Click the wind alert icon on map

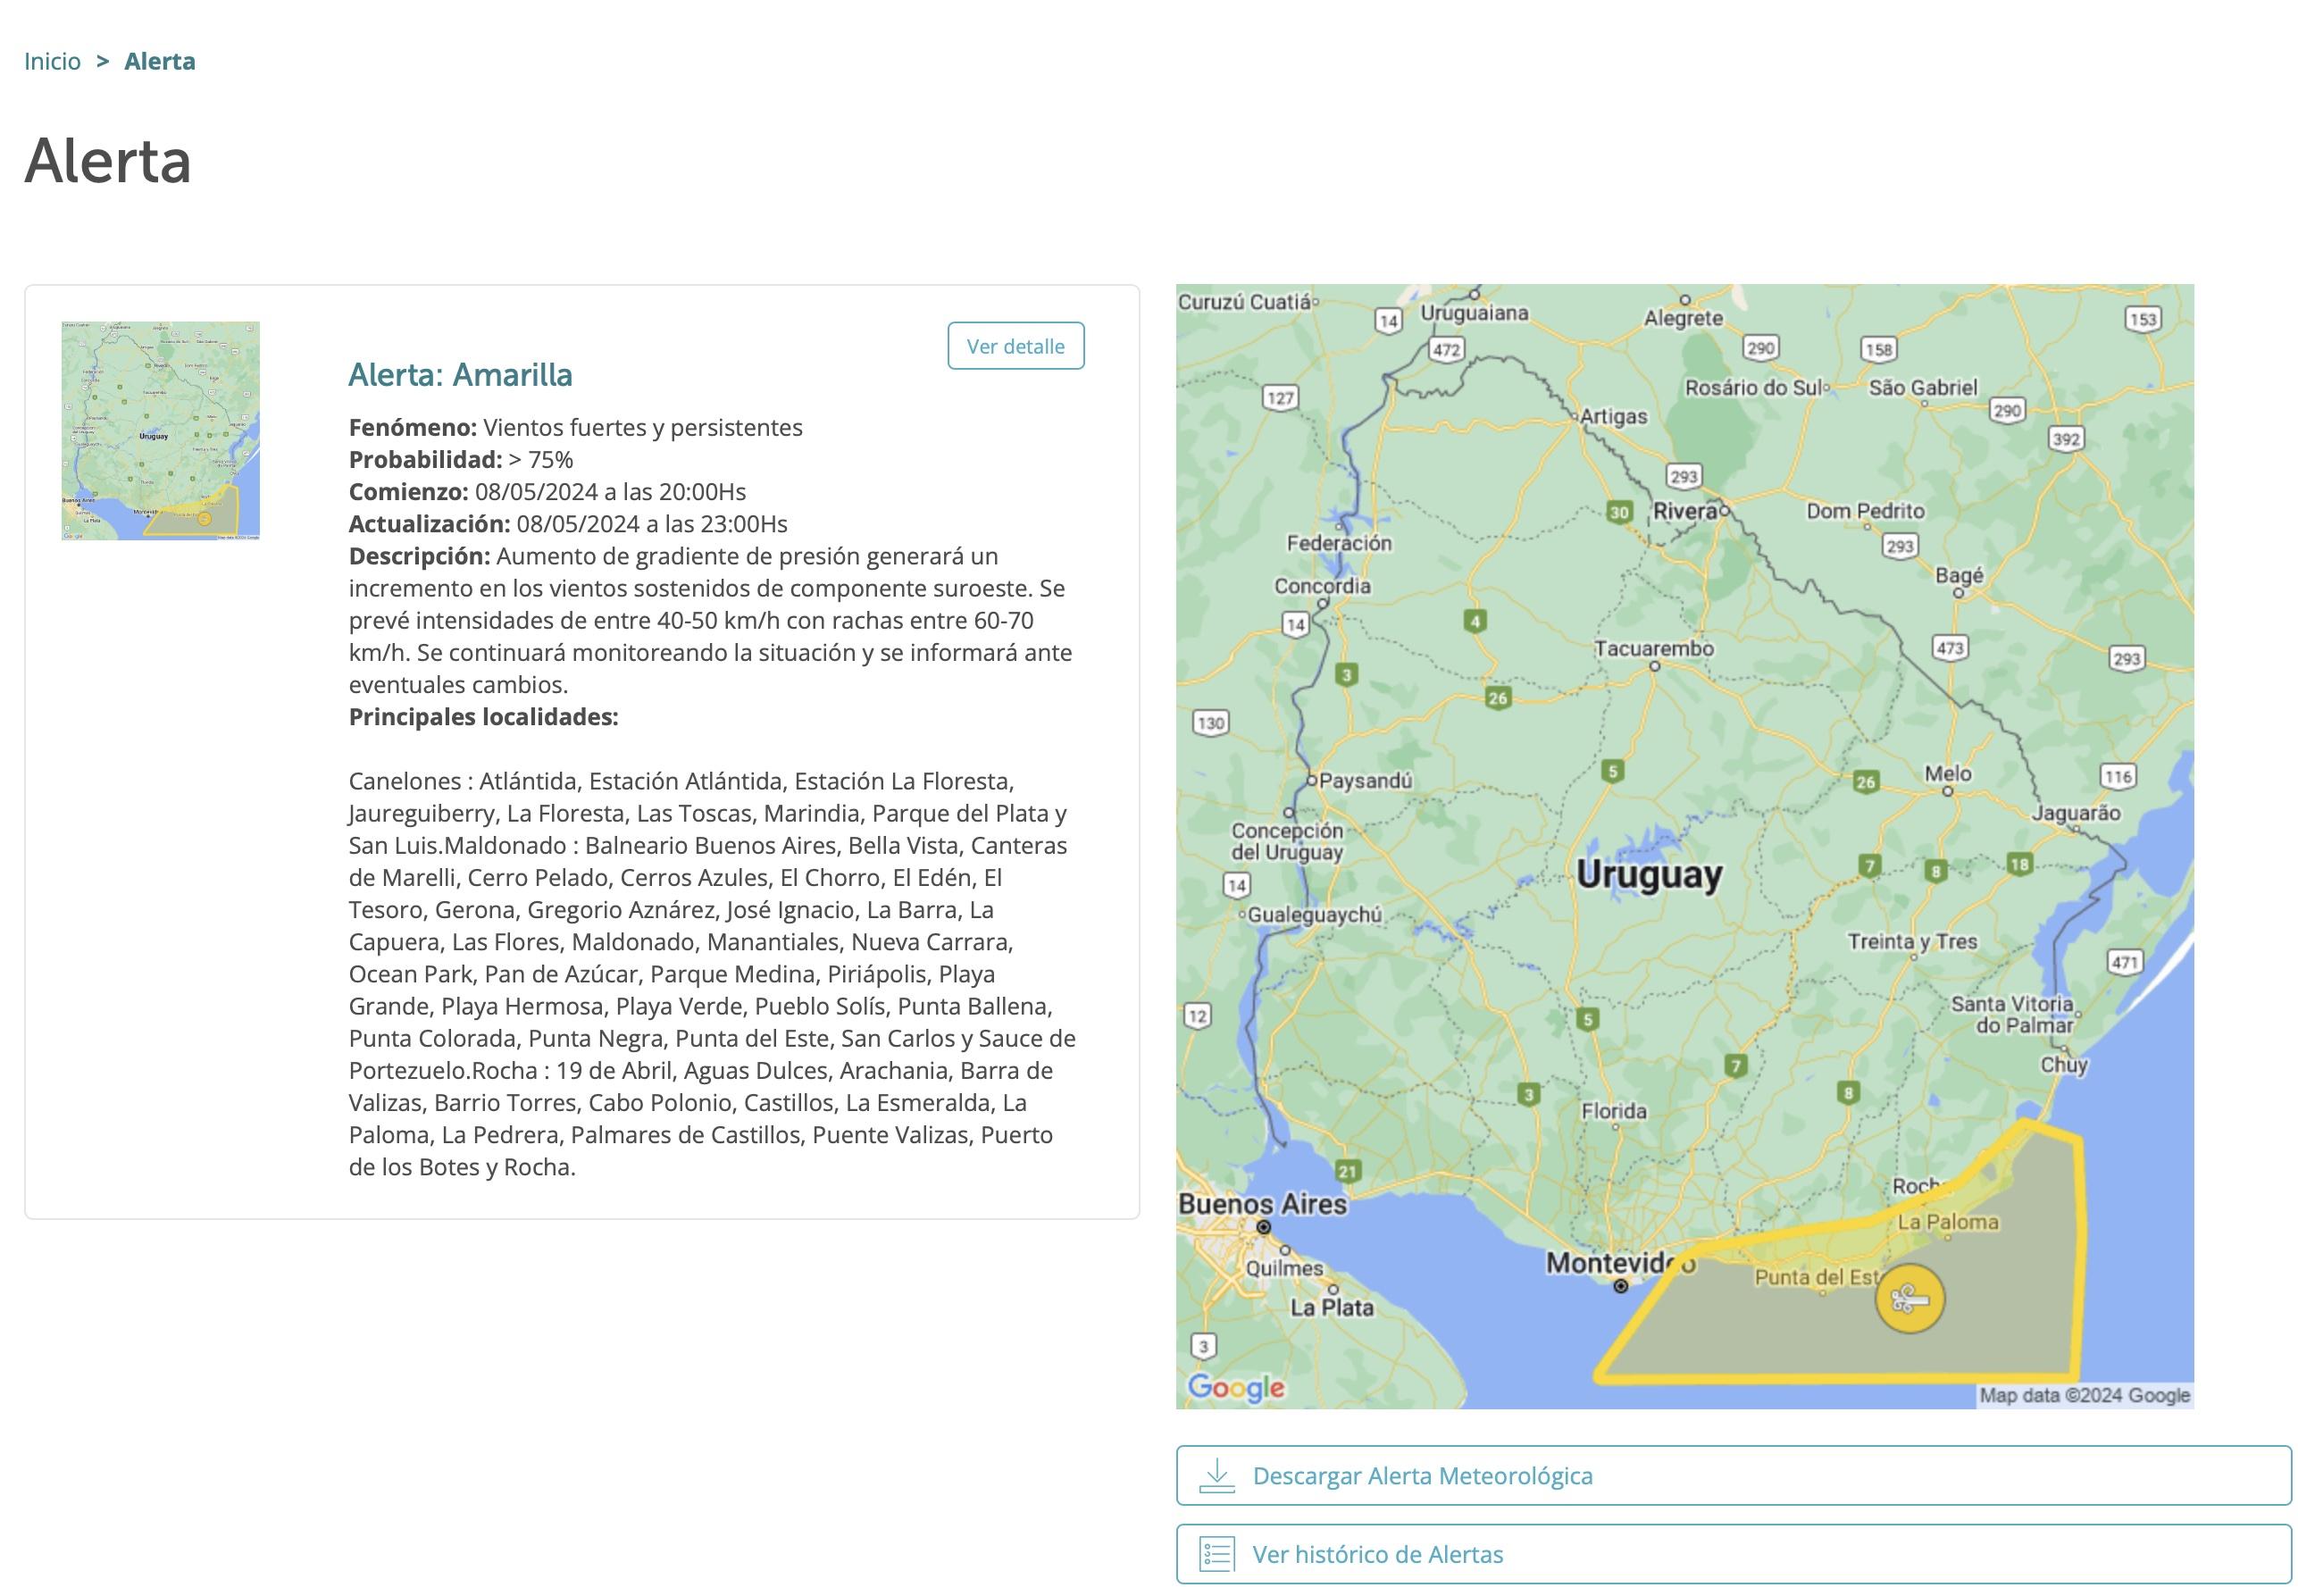pyautogui.click(x=1909, y=1299)
